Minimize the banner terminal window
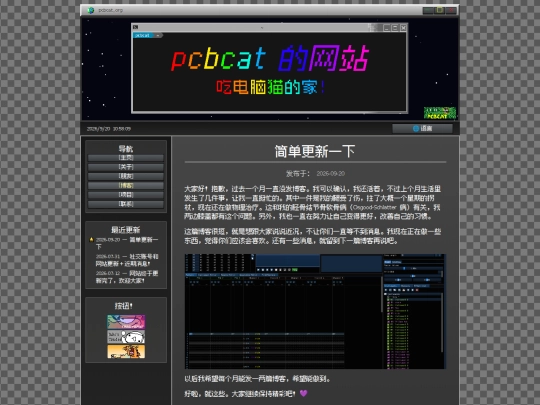 click(x=387, y=28)
